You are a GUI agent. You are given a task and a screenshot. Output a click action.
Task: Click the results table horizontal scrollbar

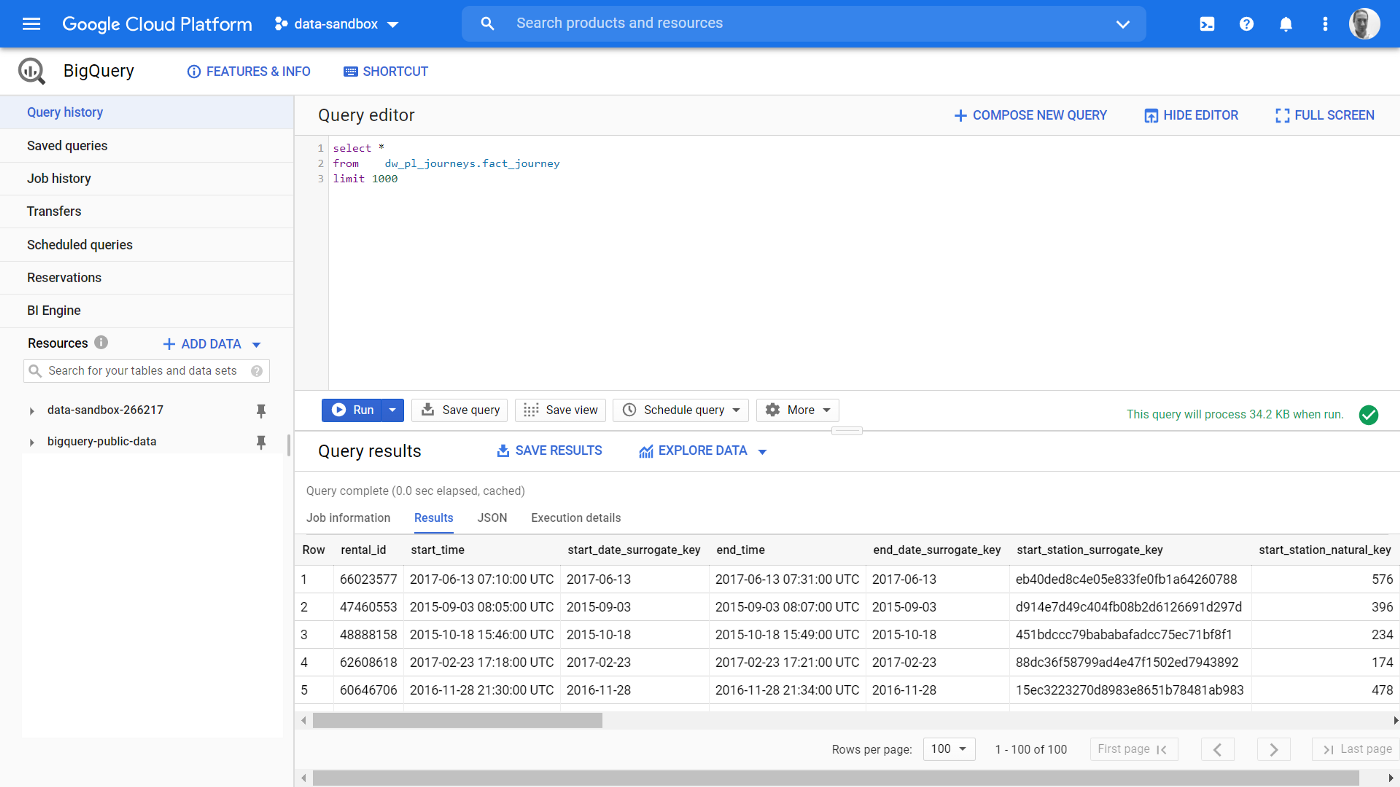pos(458,720)
